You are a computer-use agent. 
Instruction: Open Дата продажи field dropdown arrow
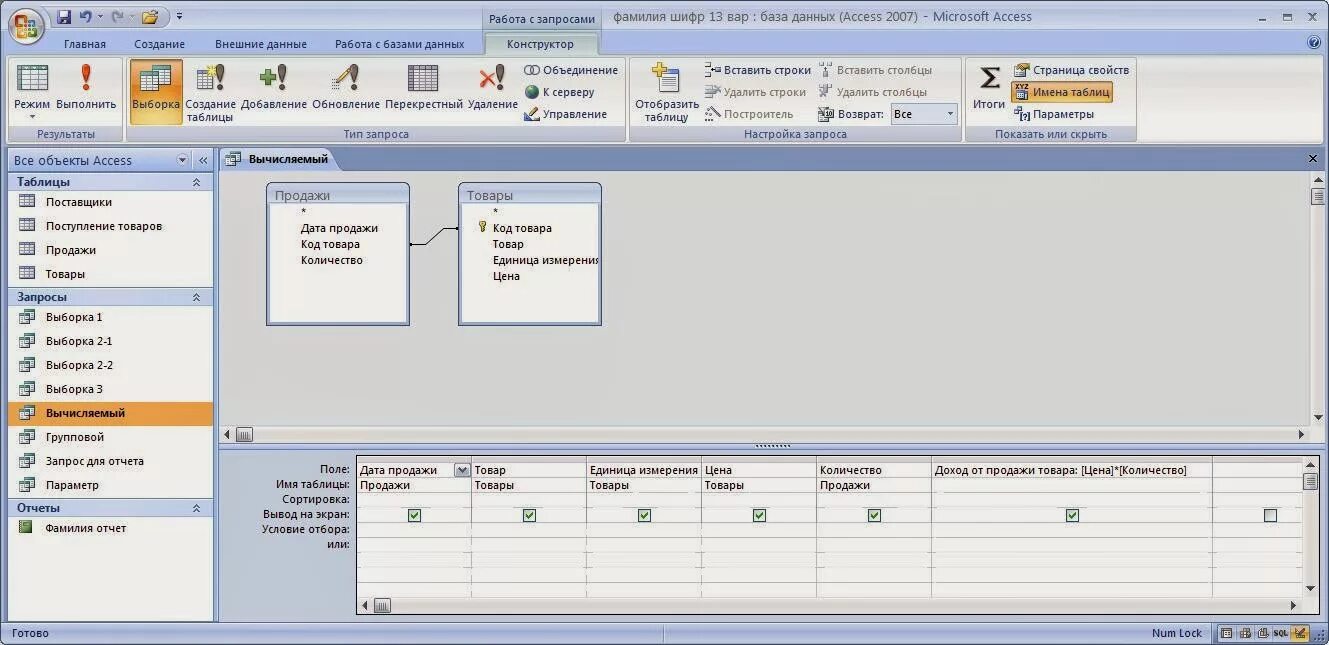[x=461, y=470]
